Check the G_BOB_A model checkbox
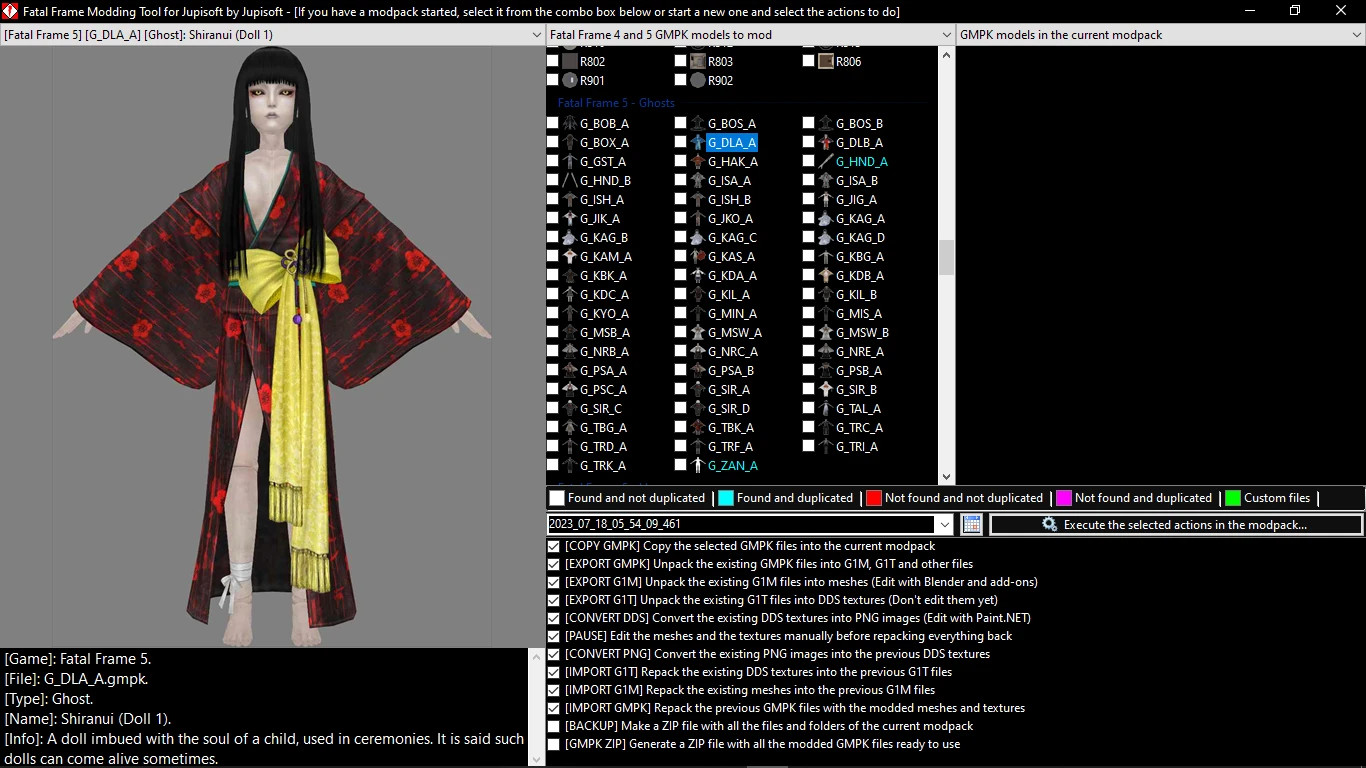Image resolution: width=1366 pixels, height=768 pixels. tap(553, 124)
